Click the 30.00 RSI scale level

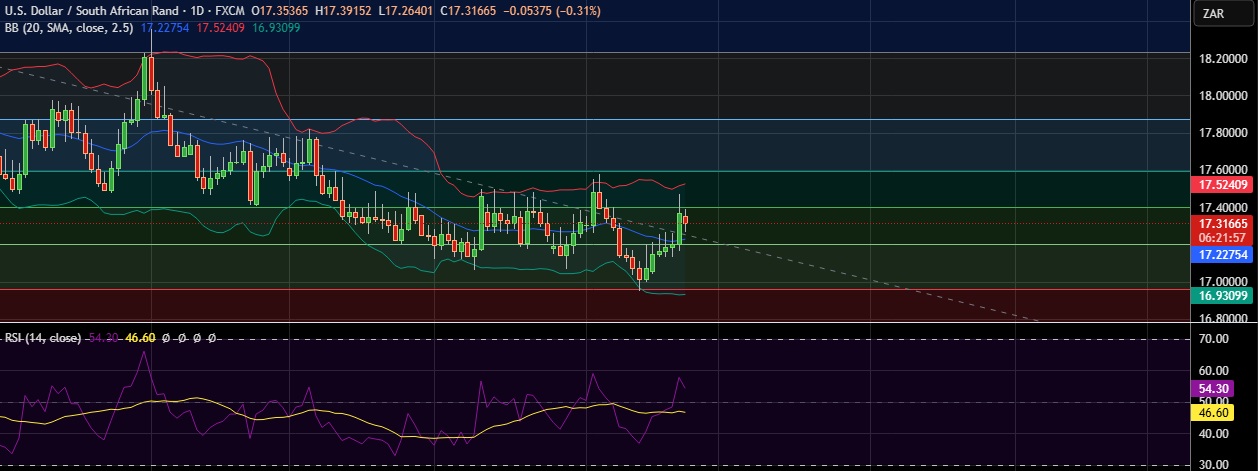point(1213,465)
